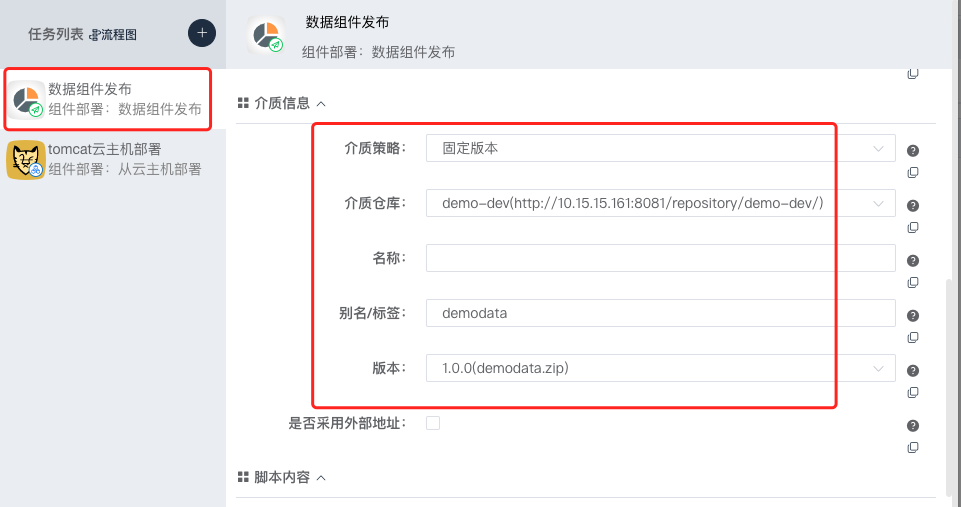Expand the 脚本内容 section
The image size is (961, 507).
(x=321, y=477)
